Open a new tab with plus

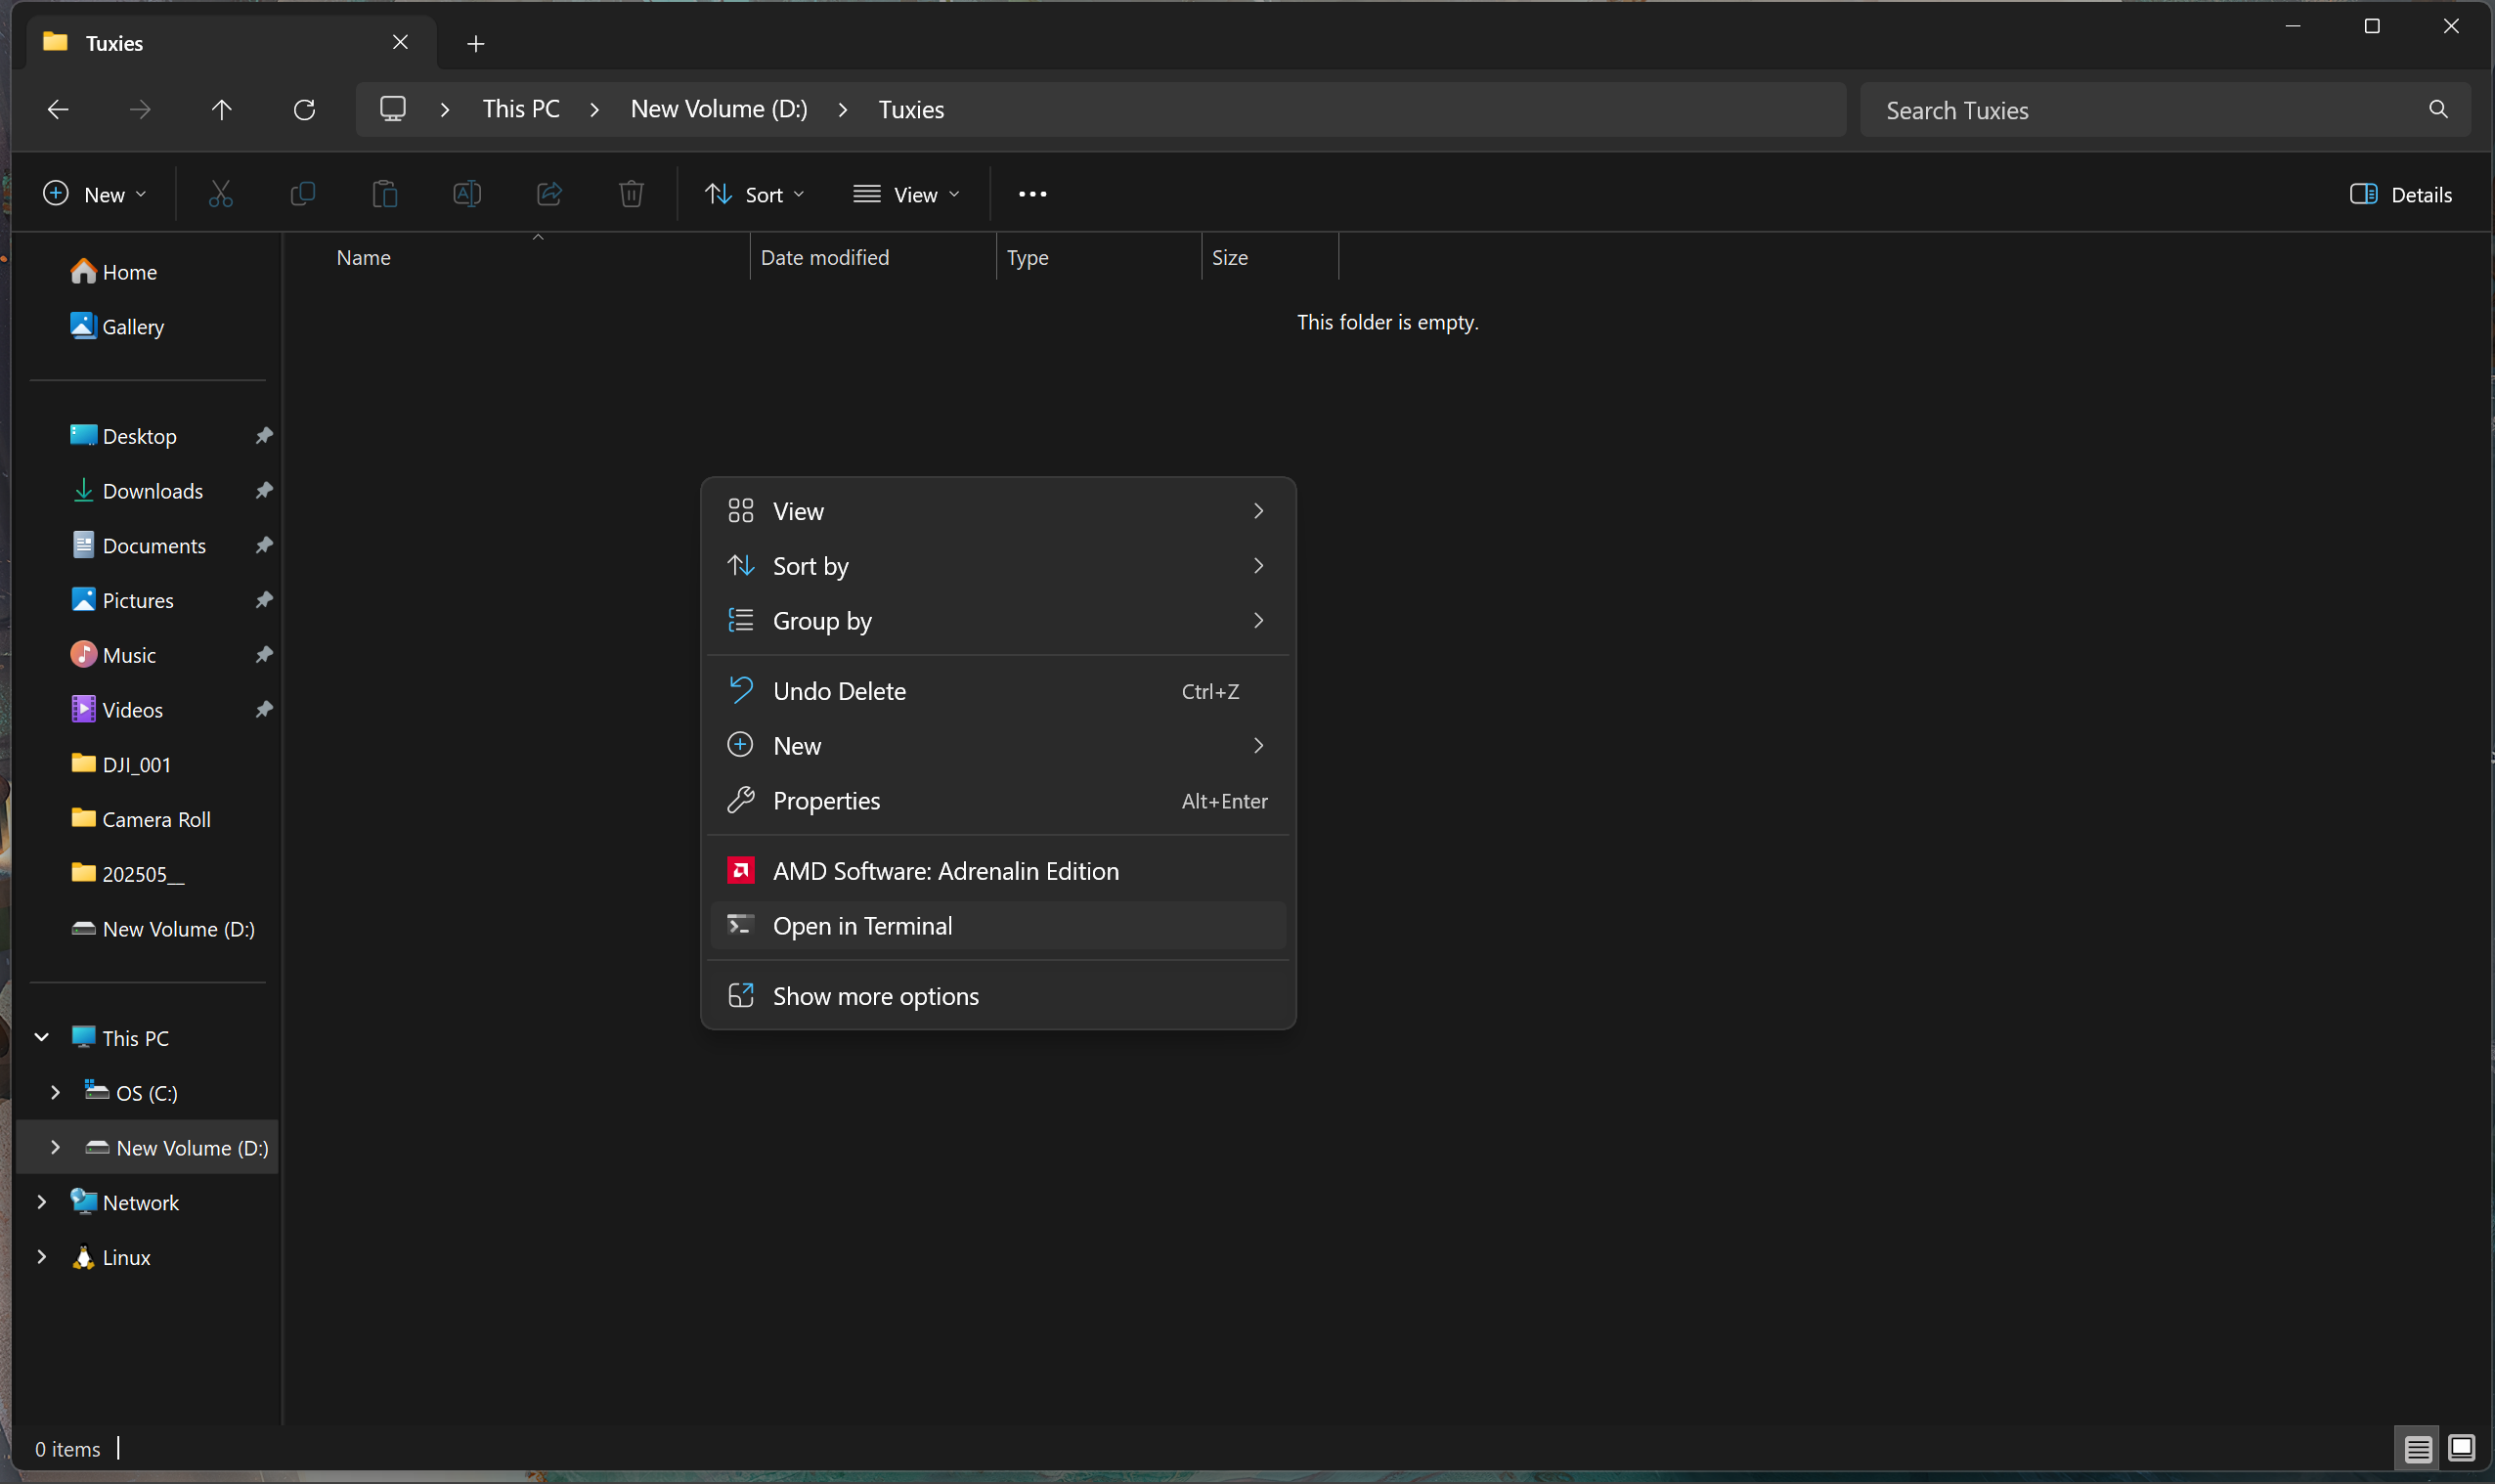click(x=476, y=43)
